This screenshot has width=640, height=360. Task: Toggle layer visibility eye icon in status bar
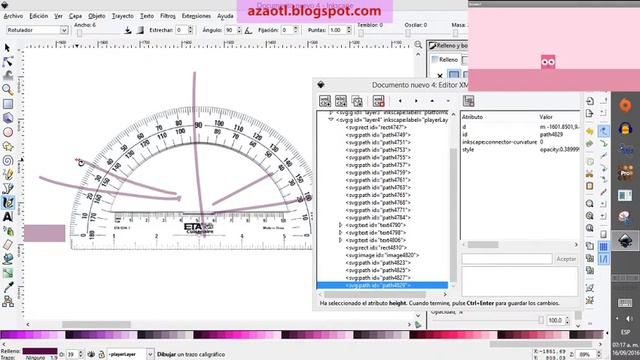[x=91, y=354]
